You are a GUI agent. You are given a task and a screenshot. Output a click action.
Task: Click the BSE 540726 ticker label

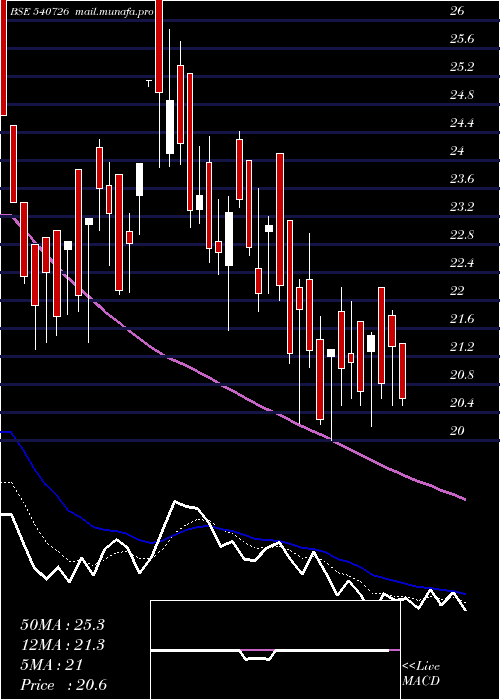coord(39,12)
